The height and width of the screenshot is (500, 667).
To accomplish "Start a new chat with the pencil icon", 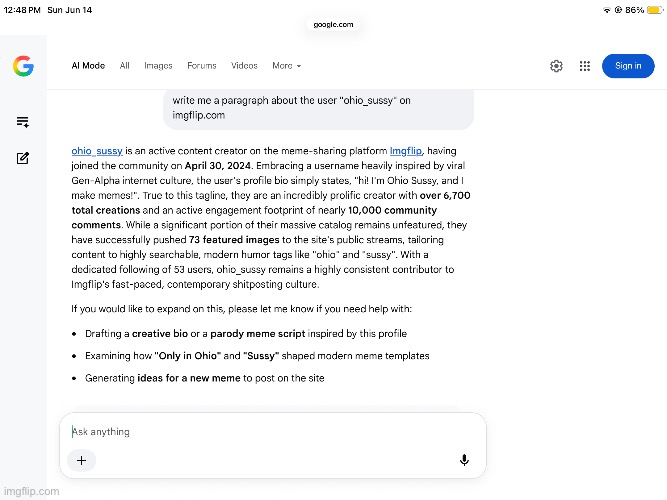I will pyautogui.click(x=23, y=158).
